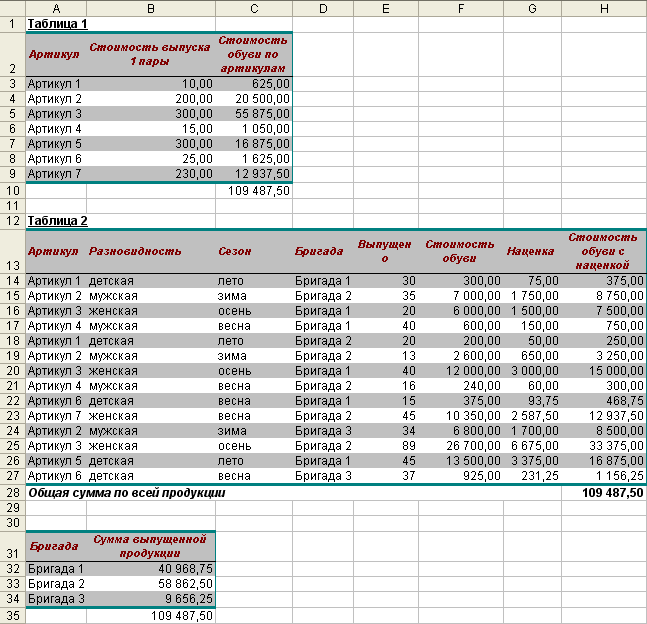Select the cell with value 375,00 in row 14
The height and width of the screenshot is (624, 647).
click(x=604, y=281)
